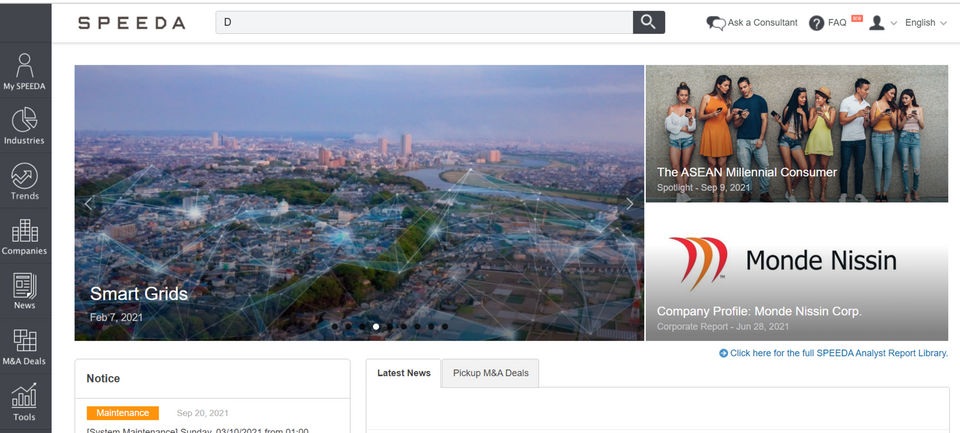Click the search magnifier button
Viewport: 960px width, 433px height.
tap(648, 23)
